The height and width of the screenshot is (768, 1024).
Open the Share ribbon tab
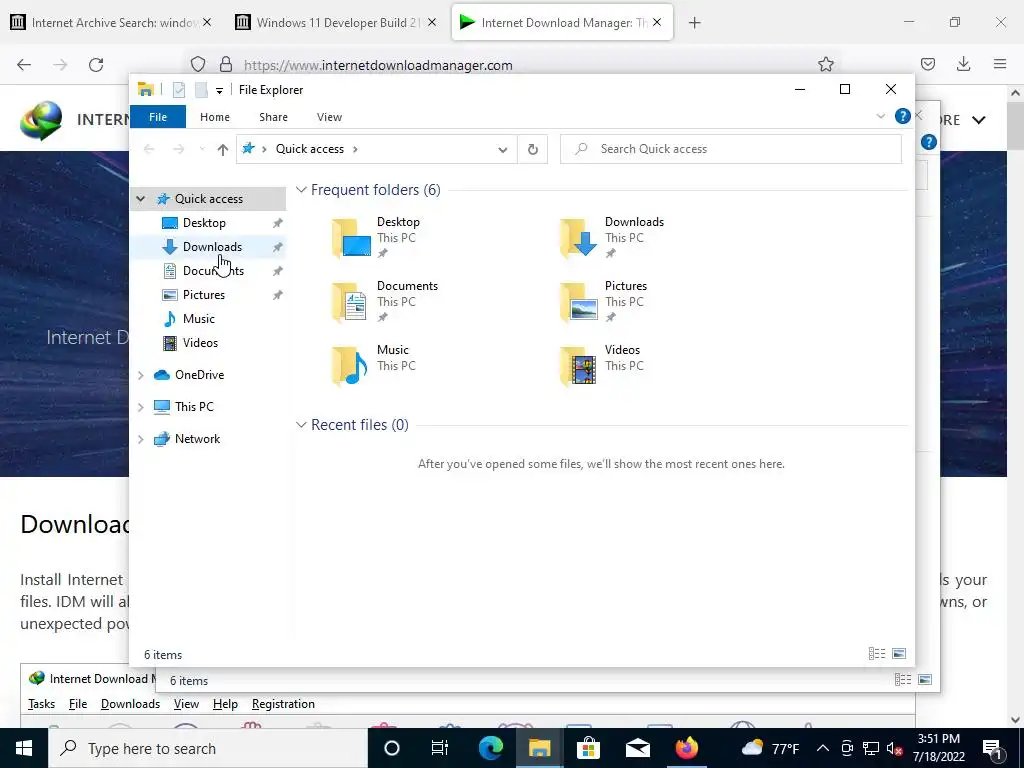pyautogui.click(x=273, y=117)
